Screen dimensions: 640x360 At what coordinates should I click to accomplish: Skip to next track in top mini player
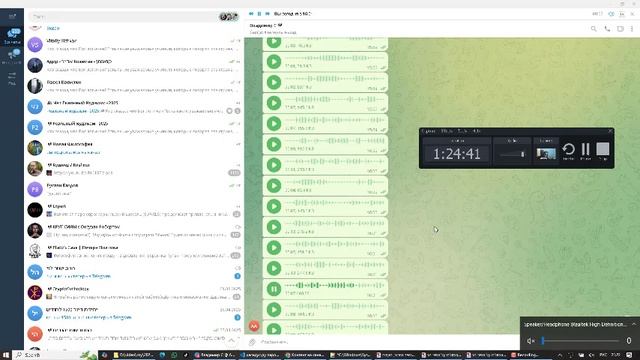267,14
